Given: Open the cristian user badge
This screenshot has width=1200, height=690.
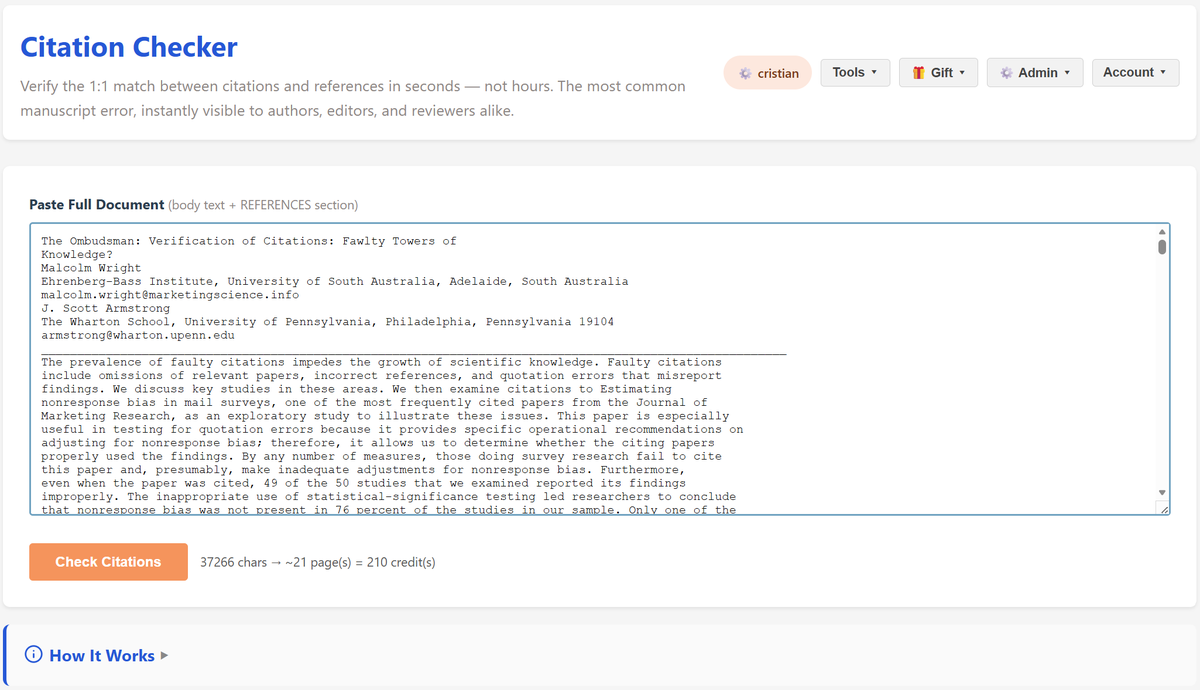Looking at the screenshot, I should click(768, 73).
